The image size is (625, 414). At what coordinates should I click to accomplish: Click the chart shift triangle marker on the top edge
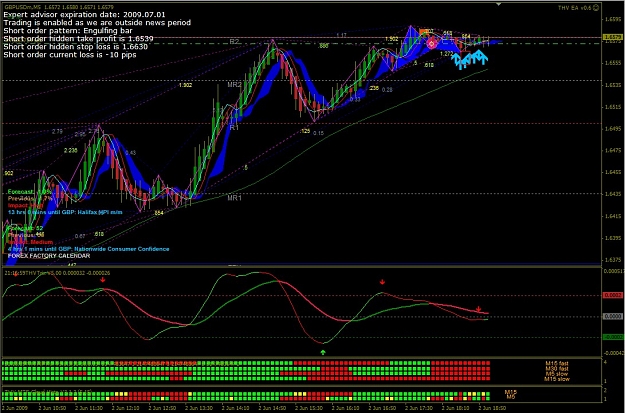pos(498,4)
